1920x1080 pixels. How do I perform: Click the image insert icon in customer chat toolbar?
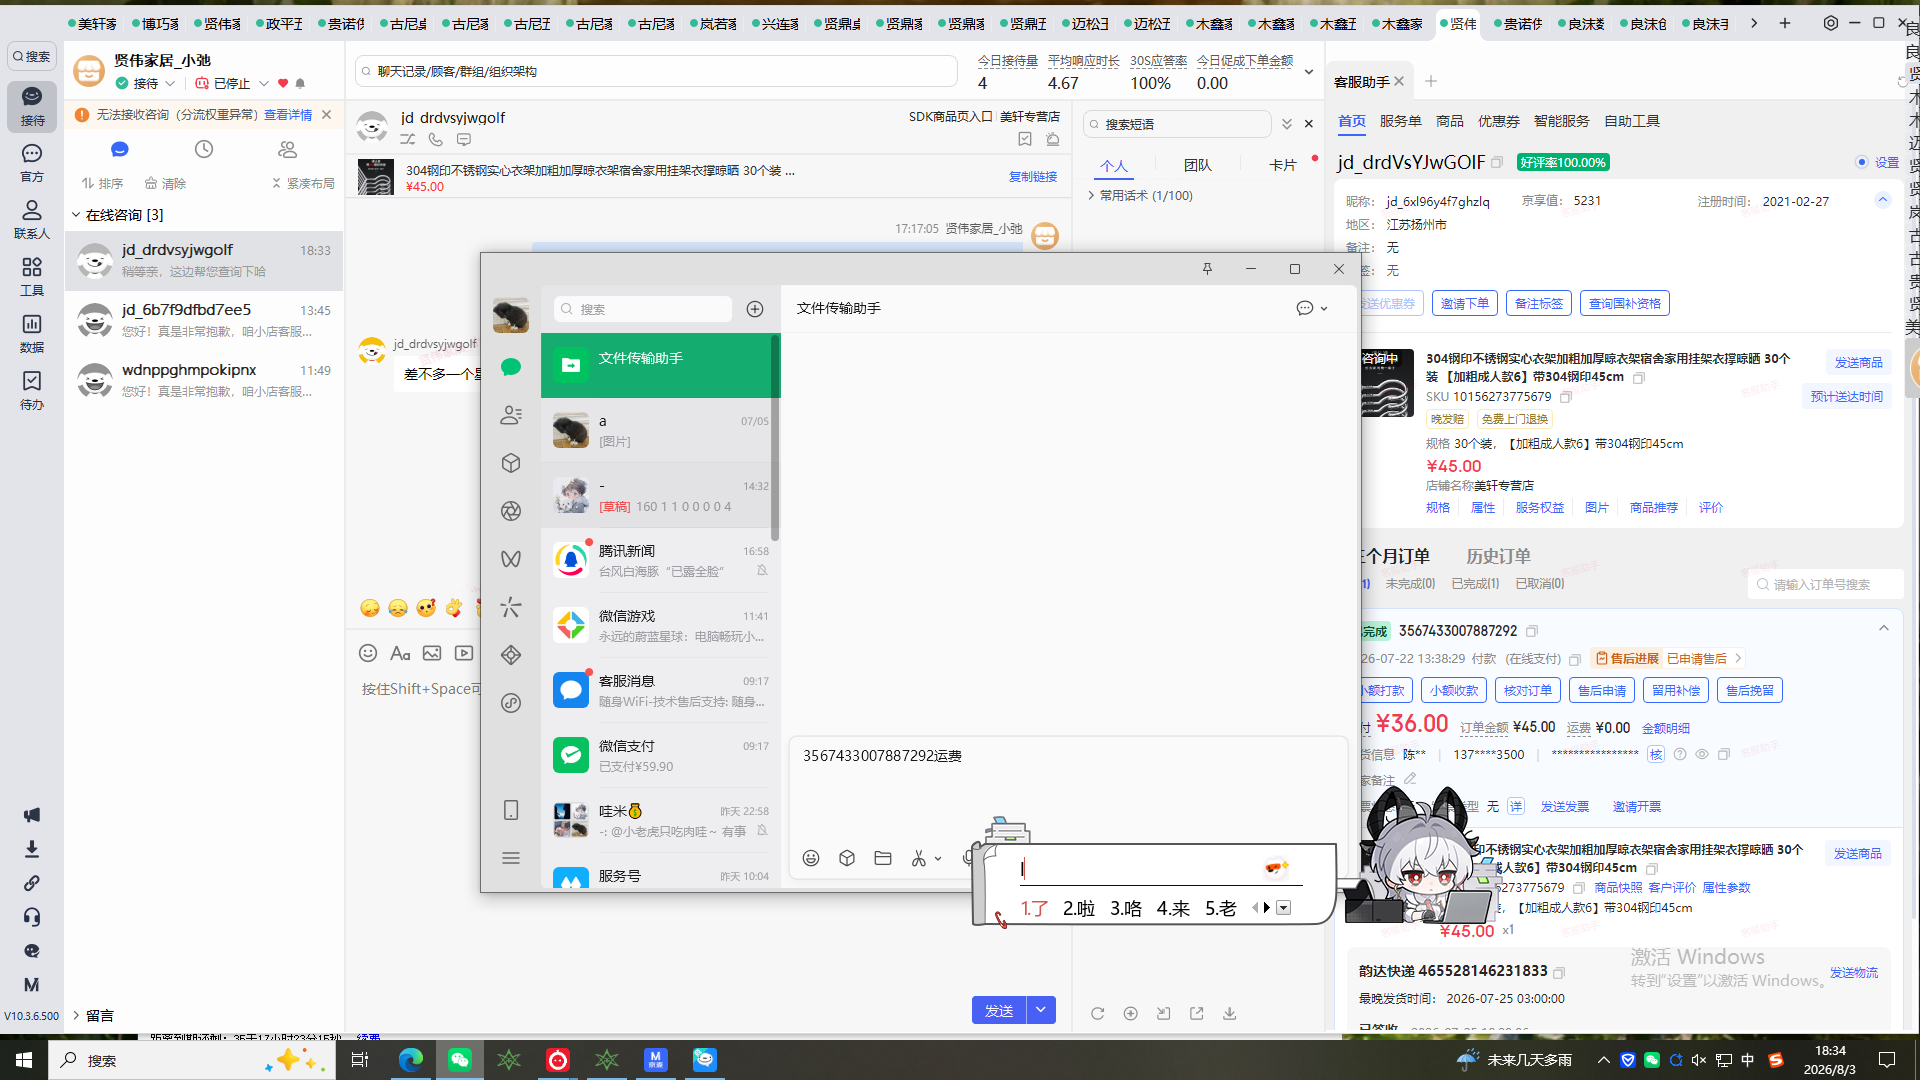432,653
